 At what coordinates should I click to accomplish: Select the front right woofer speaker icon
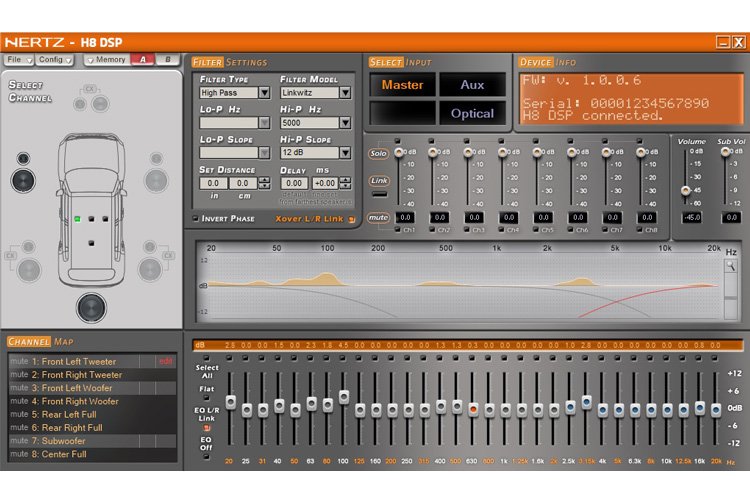(x=155, y=180)
